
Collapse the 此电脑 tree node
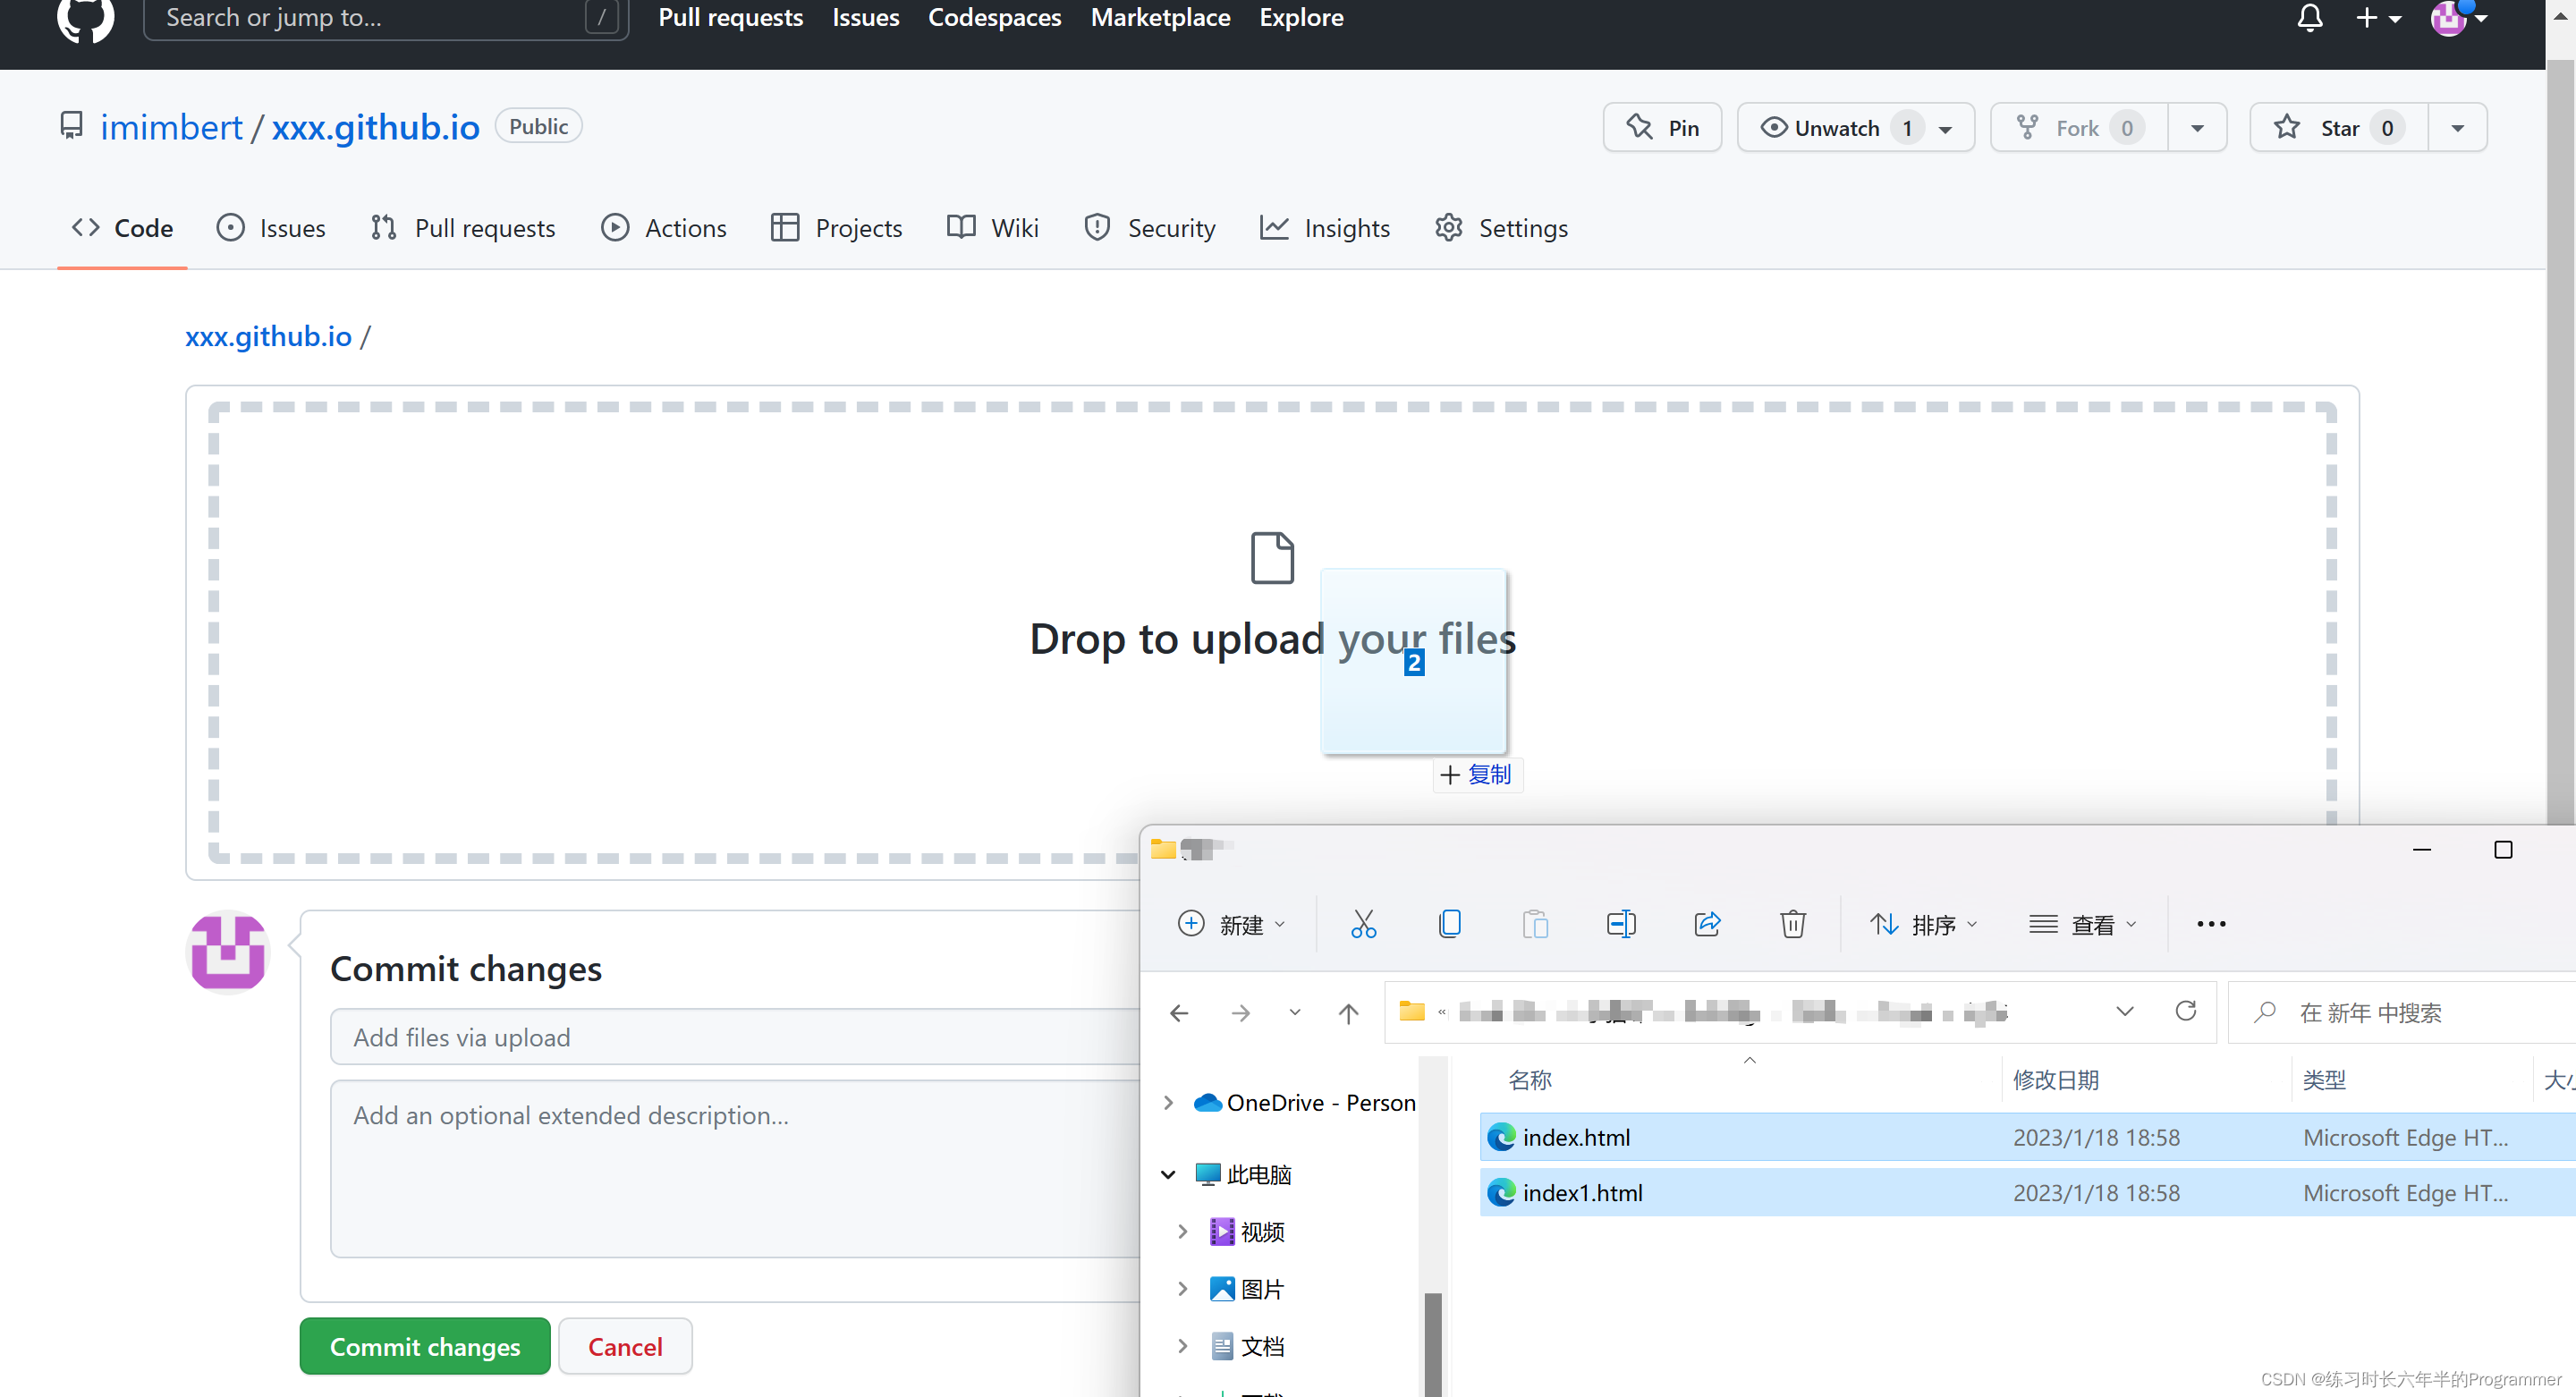point(1168,1174)
